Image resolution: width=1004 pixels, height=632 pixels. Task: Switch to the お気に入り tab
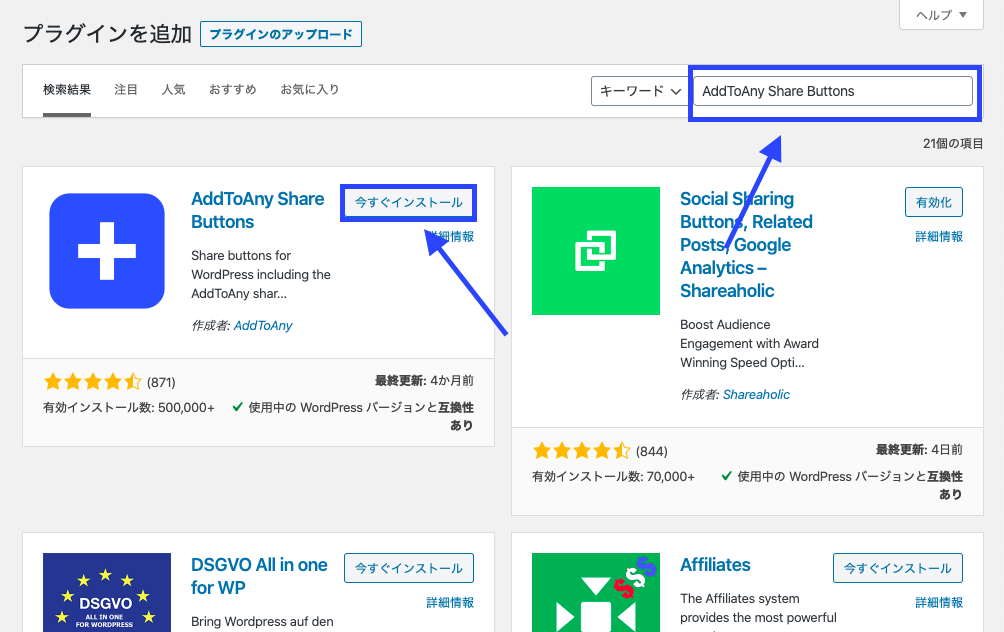tap(310, 90)
